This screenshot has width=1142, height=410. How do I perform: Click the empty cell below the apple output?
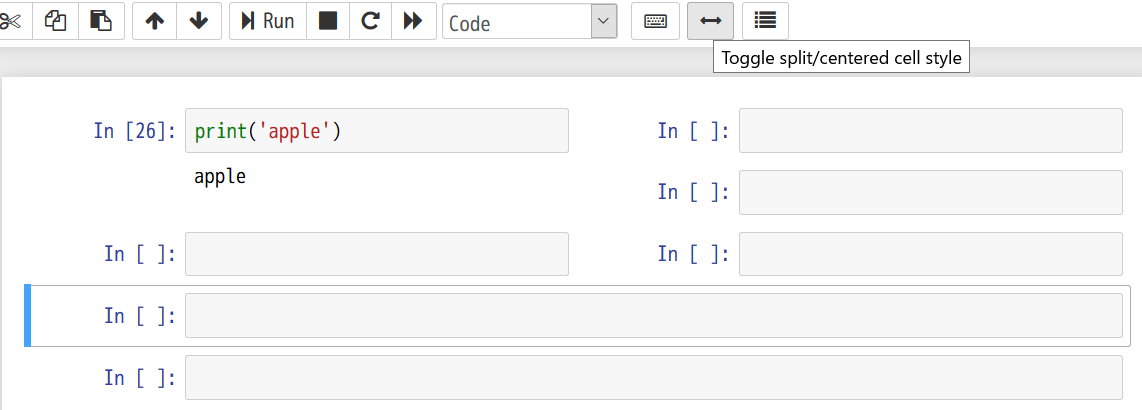pyautogui.click(x=376, y=254)
